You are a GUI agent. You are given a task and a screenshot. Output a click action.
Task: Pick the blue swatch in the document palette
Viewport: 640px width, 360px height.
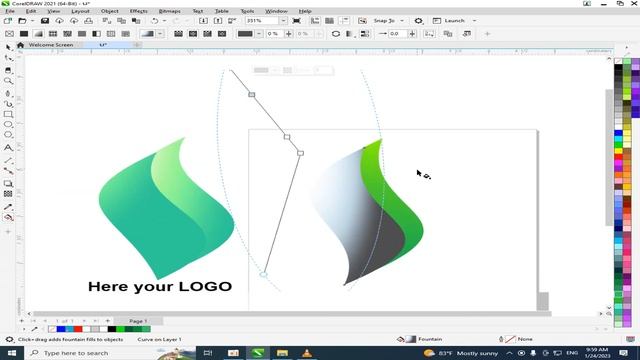pyautogui.click(x=61, y=329)
